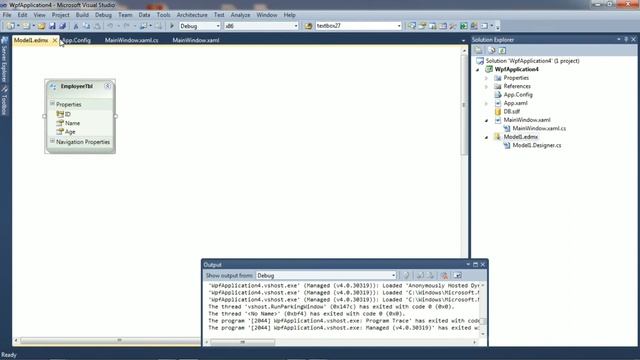Open Properties Window toolbar icon

pyautogui.click(x=422, y=26)
